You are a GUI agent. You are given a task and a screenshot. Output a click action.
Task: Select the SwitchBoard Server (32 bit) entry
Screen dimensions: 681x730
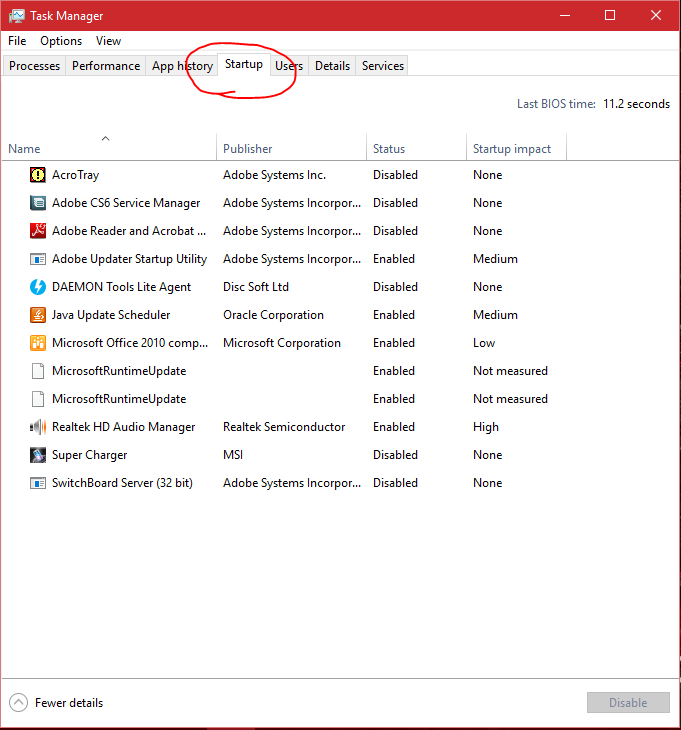pos(122,483)
